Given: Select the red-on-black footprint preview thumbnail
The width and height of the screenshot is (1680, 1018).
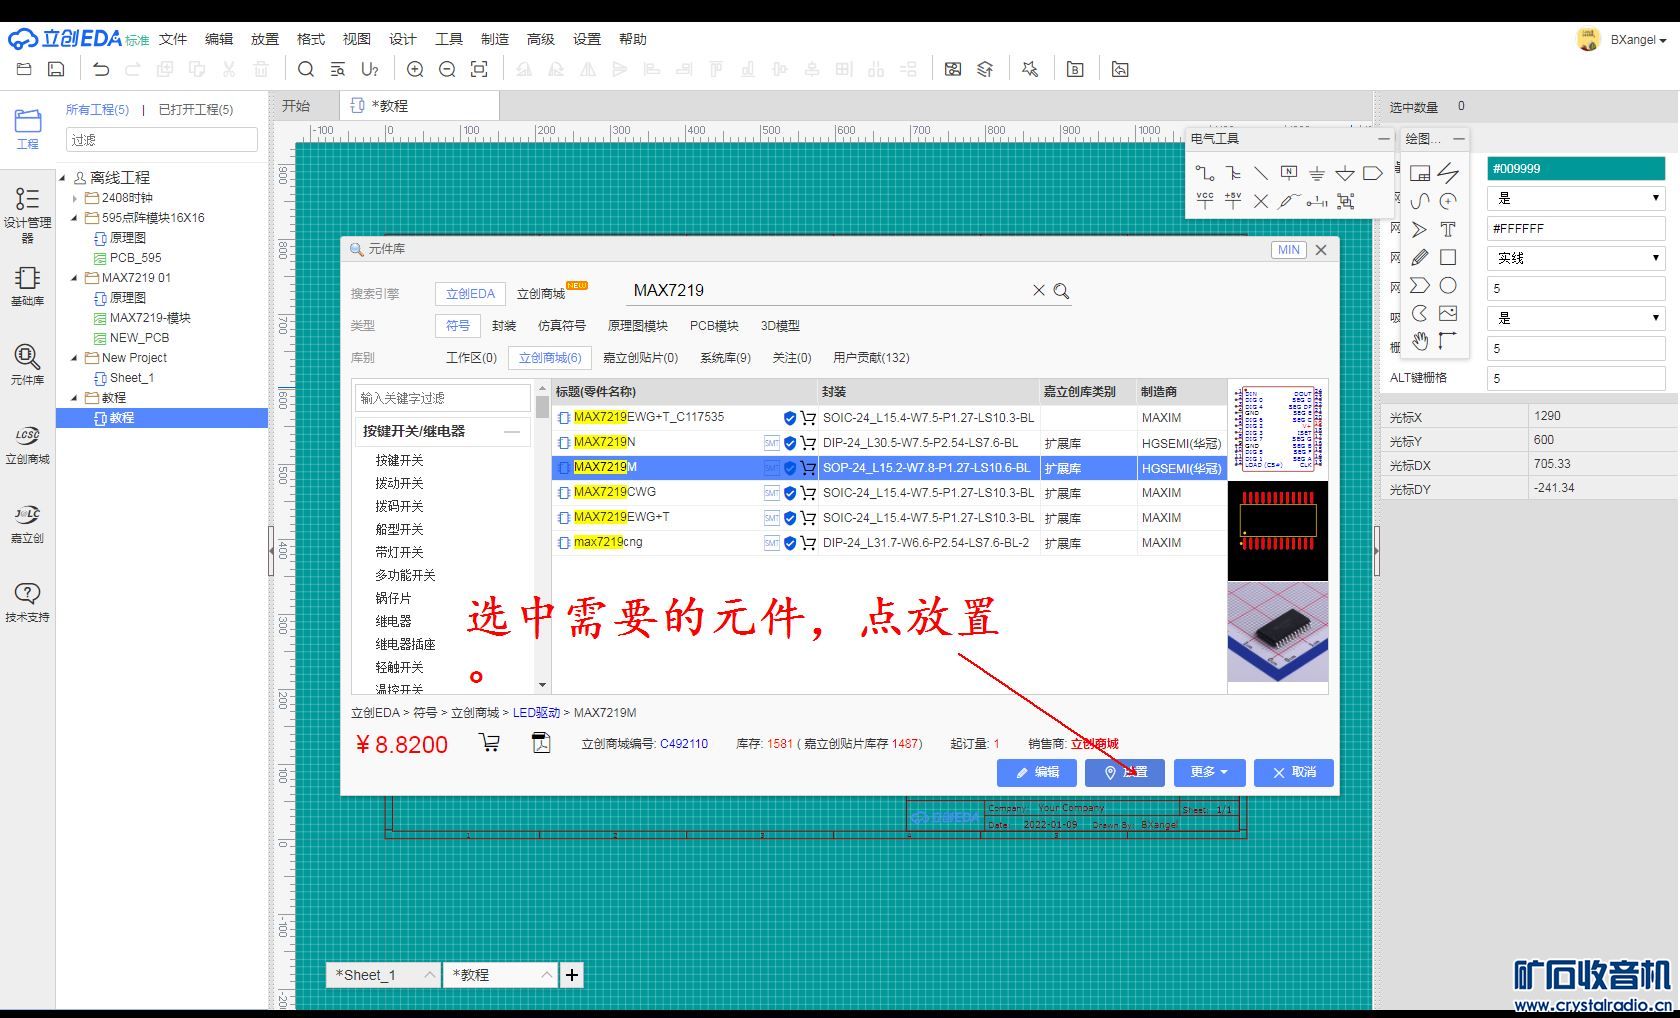Looking at the screenshot, I should point(1278,530).
